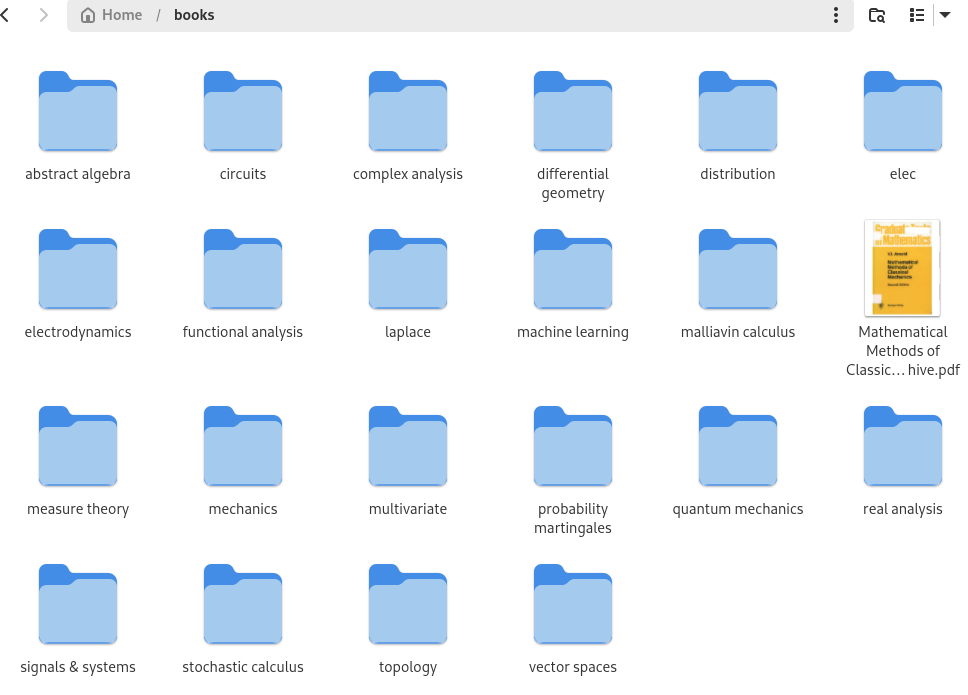The image size is (968, 695).
Task: Click the "complex analysis" label
Action: (407, 174)
